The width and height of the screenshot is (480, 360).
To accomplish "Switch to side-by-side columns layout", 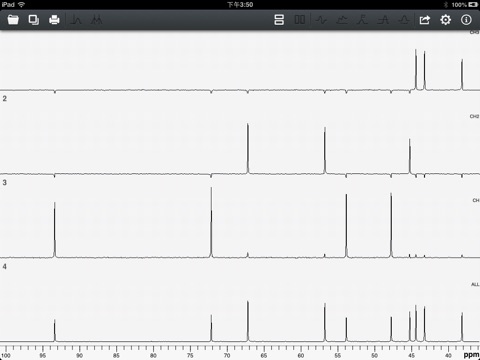I will [300, 20].
